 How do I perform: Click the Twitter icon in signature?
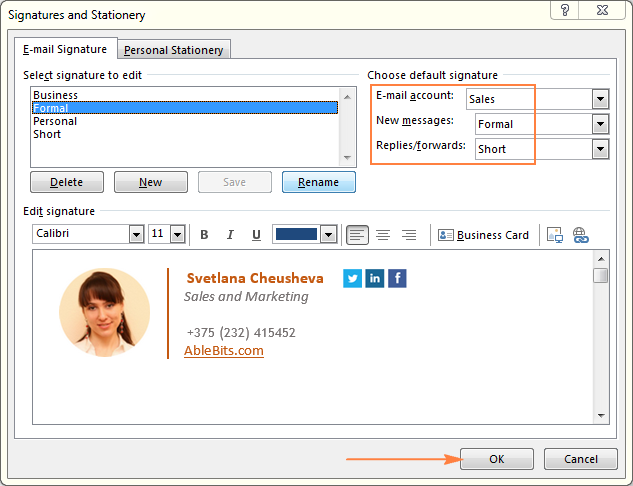click(x=352, y=278)
